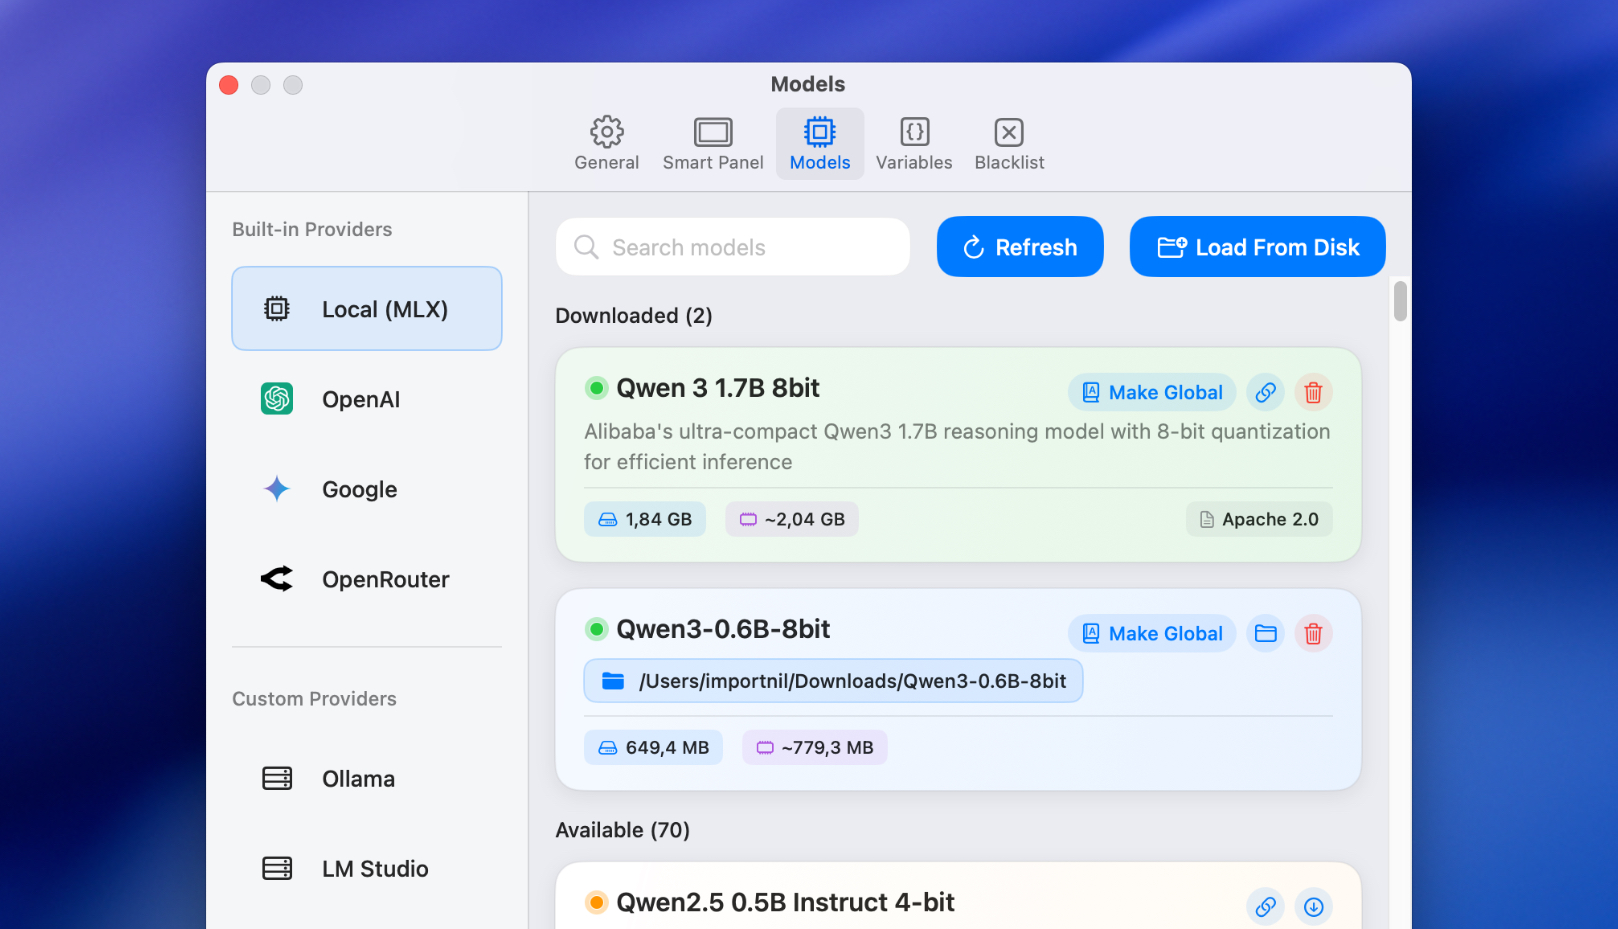The image size is (1618, 929).
Task: Download Qwen2.5 0.5B Instruct 4-bit
Action: tap(1313, 906)
